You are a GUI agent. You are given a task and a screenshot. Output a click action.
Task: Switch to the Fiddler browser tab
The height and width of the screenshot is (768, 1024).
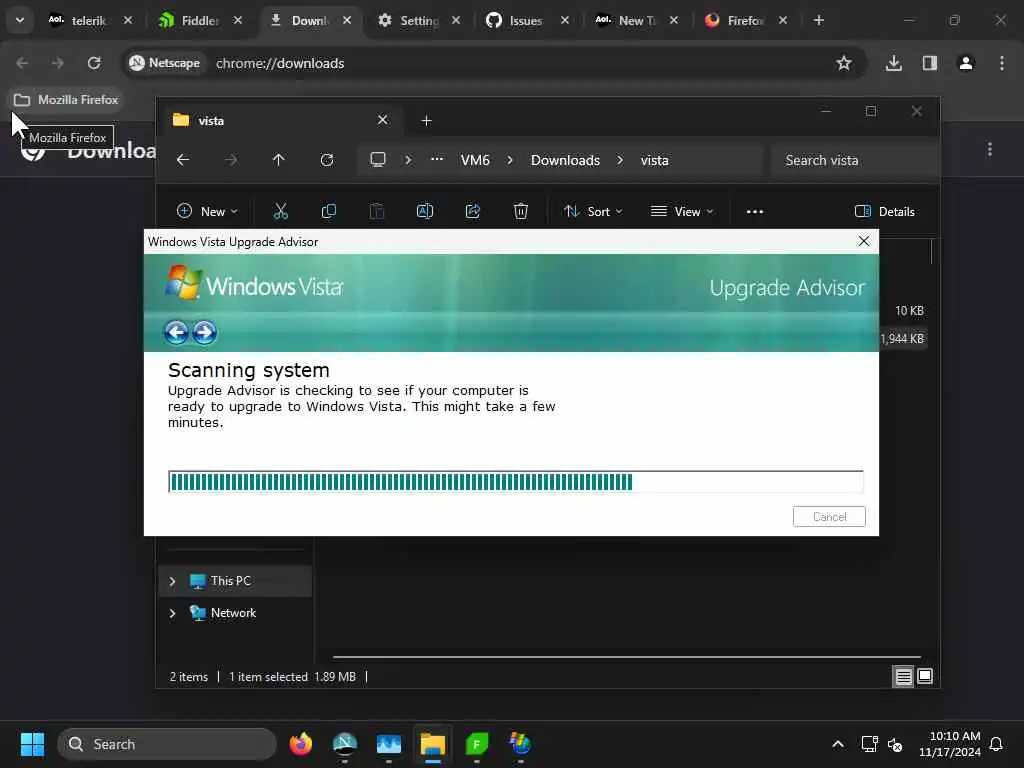[198, 20]
